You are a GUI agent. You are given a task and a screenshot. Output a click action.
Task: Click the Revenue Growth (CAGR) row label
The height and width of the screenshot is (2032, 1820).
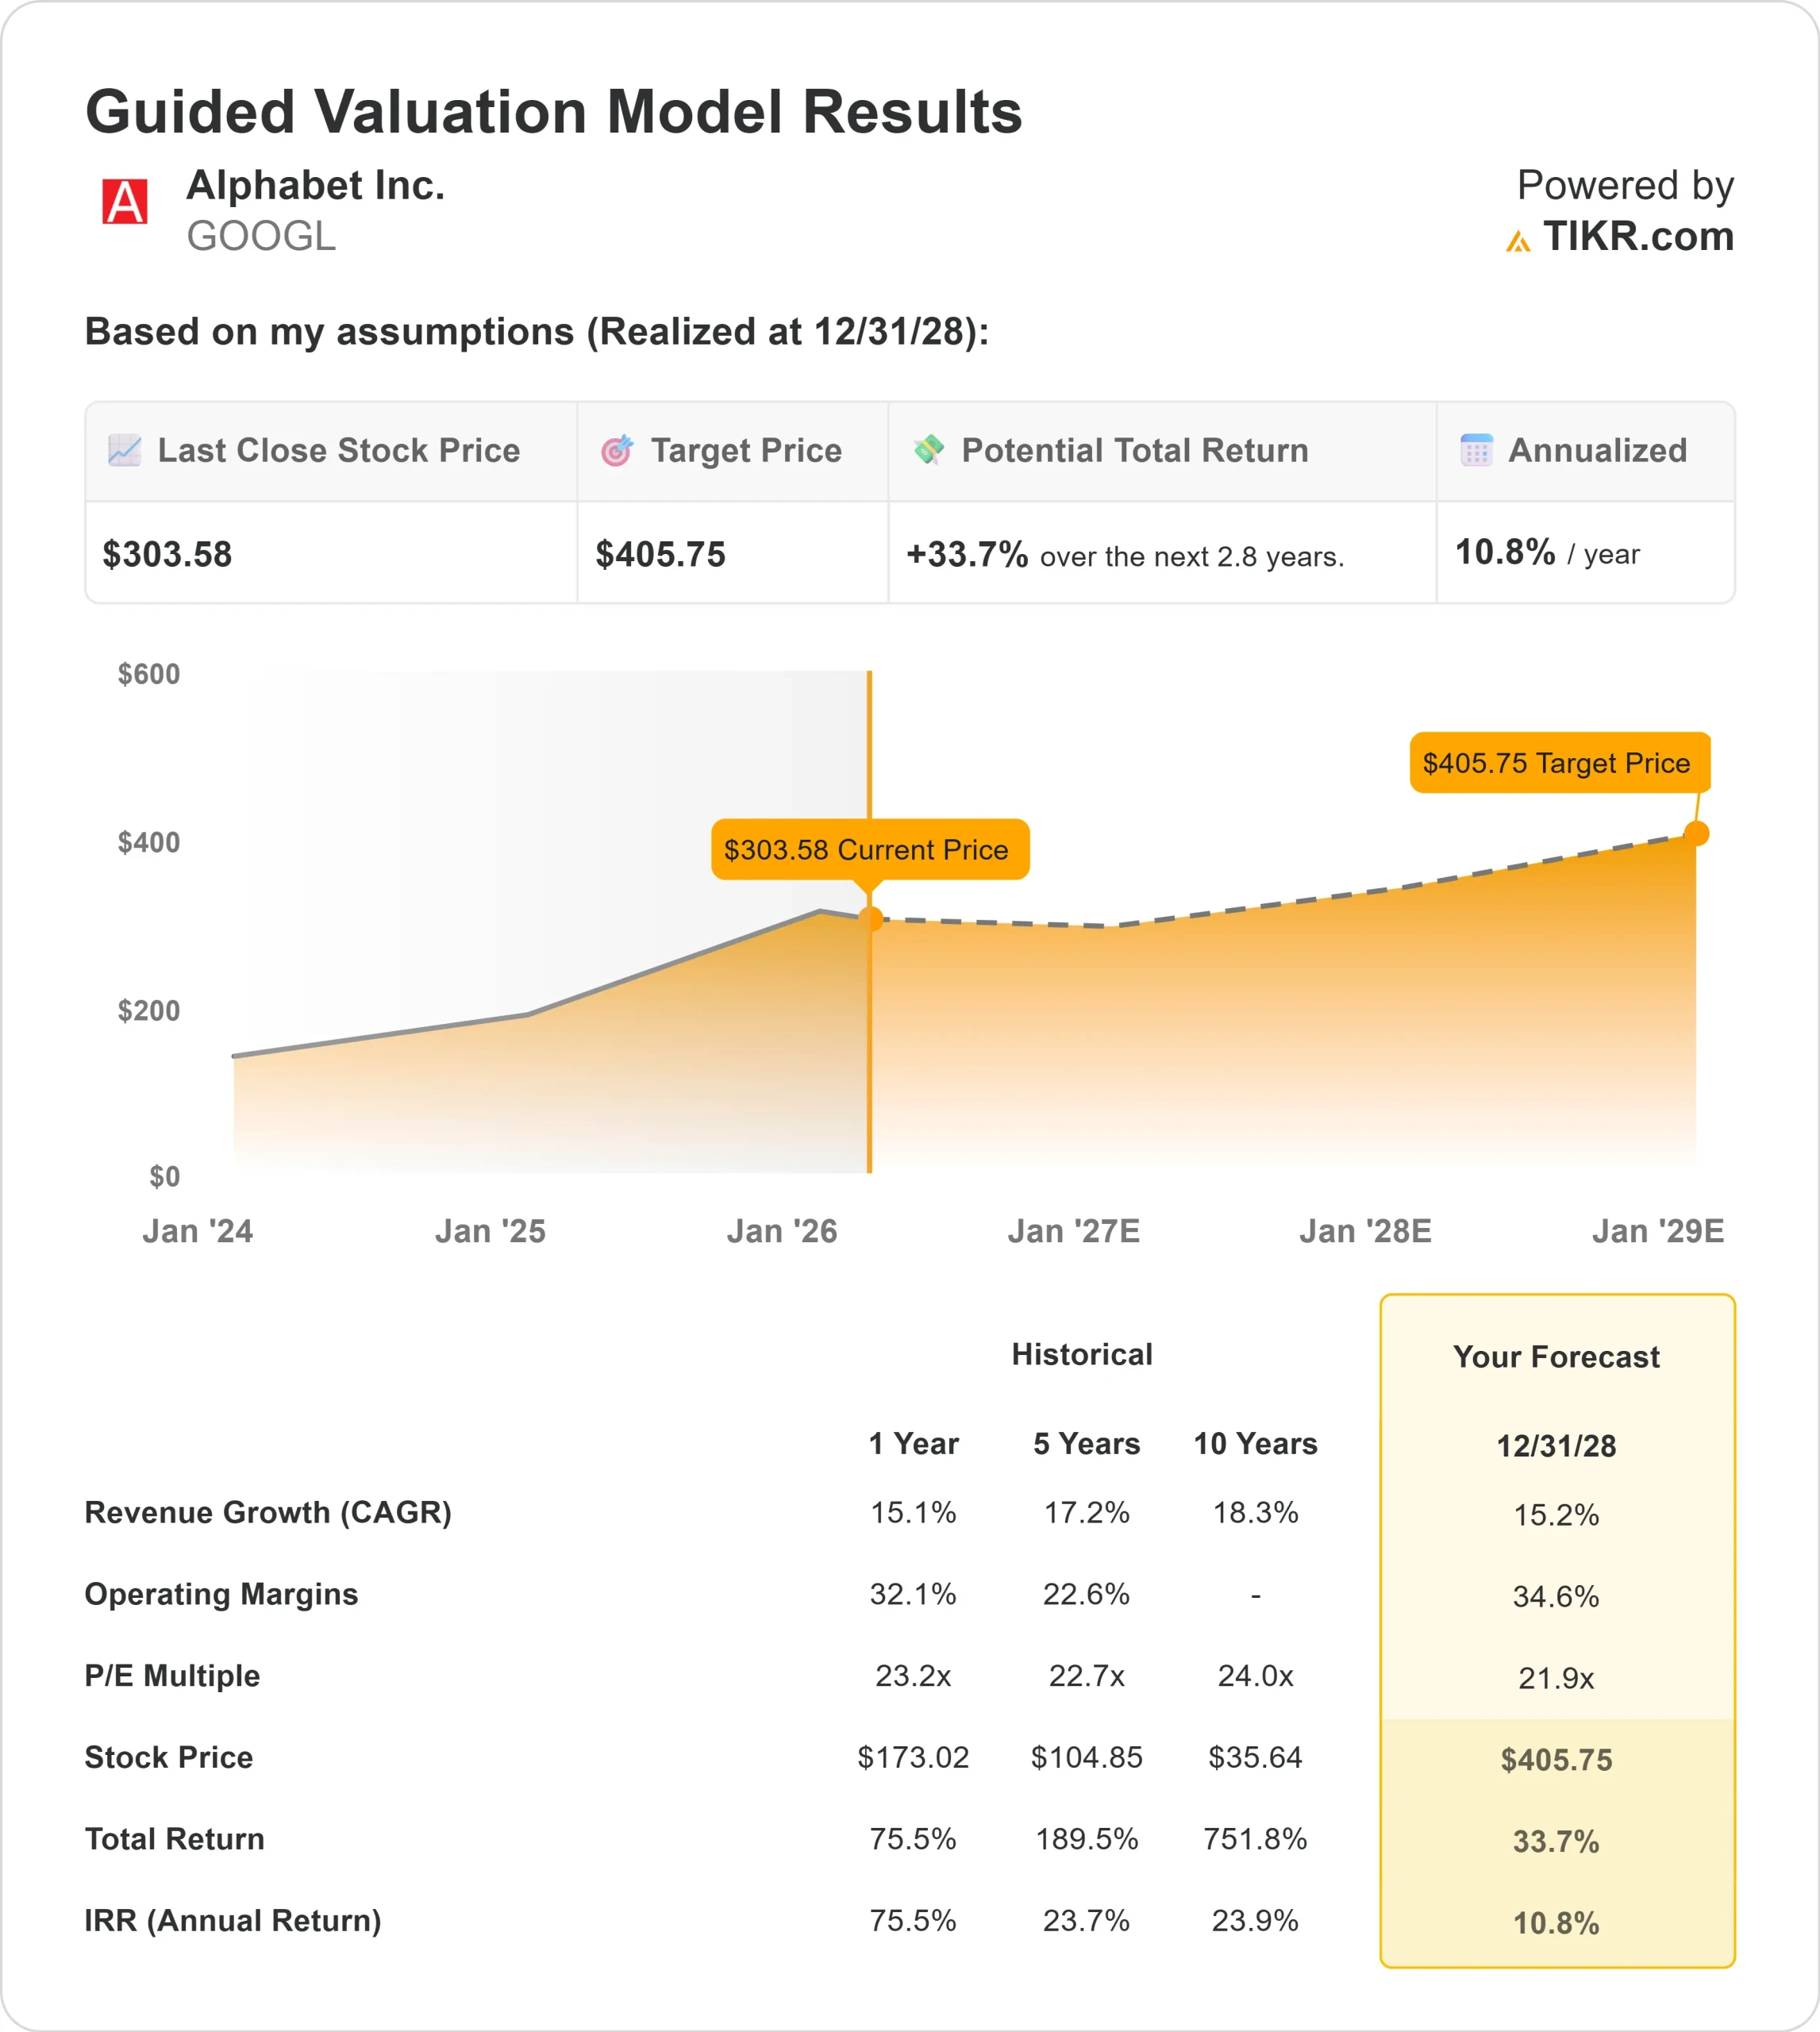[268, 1512]
